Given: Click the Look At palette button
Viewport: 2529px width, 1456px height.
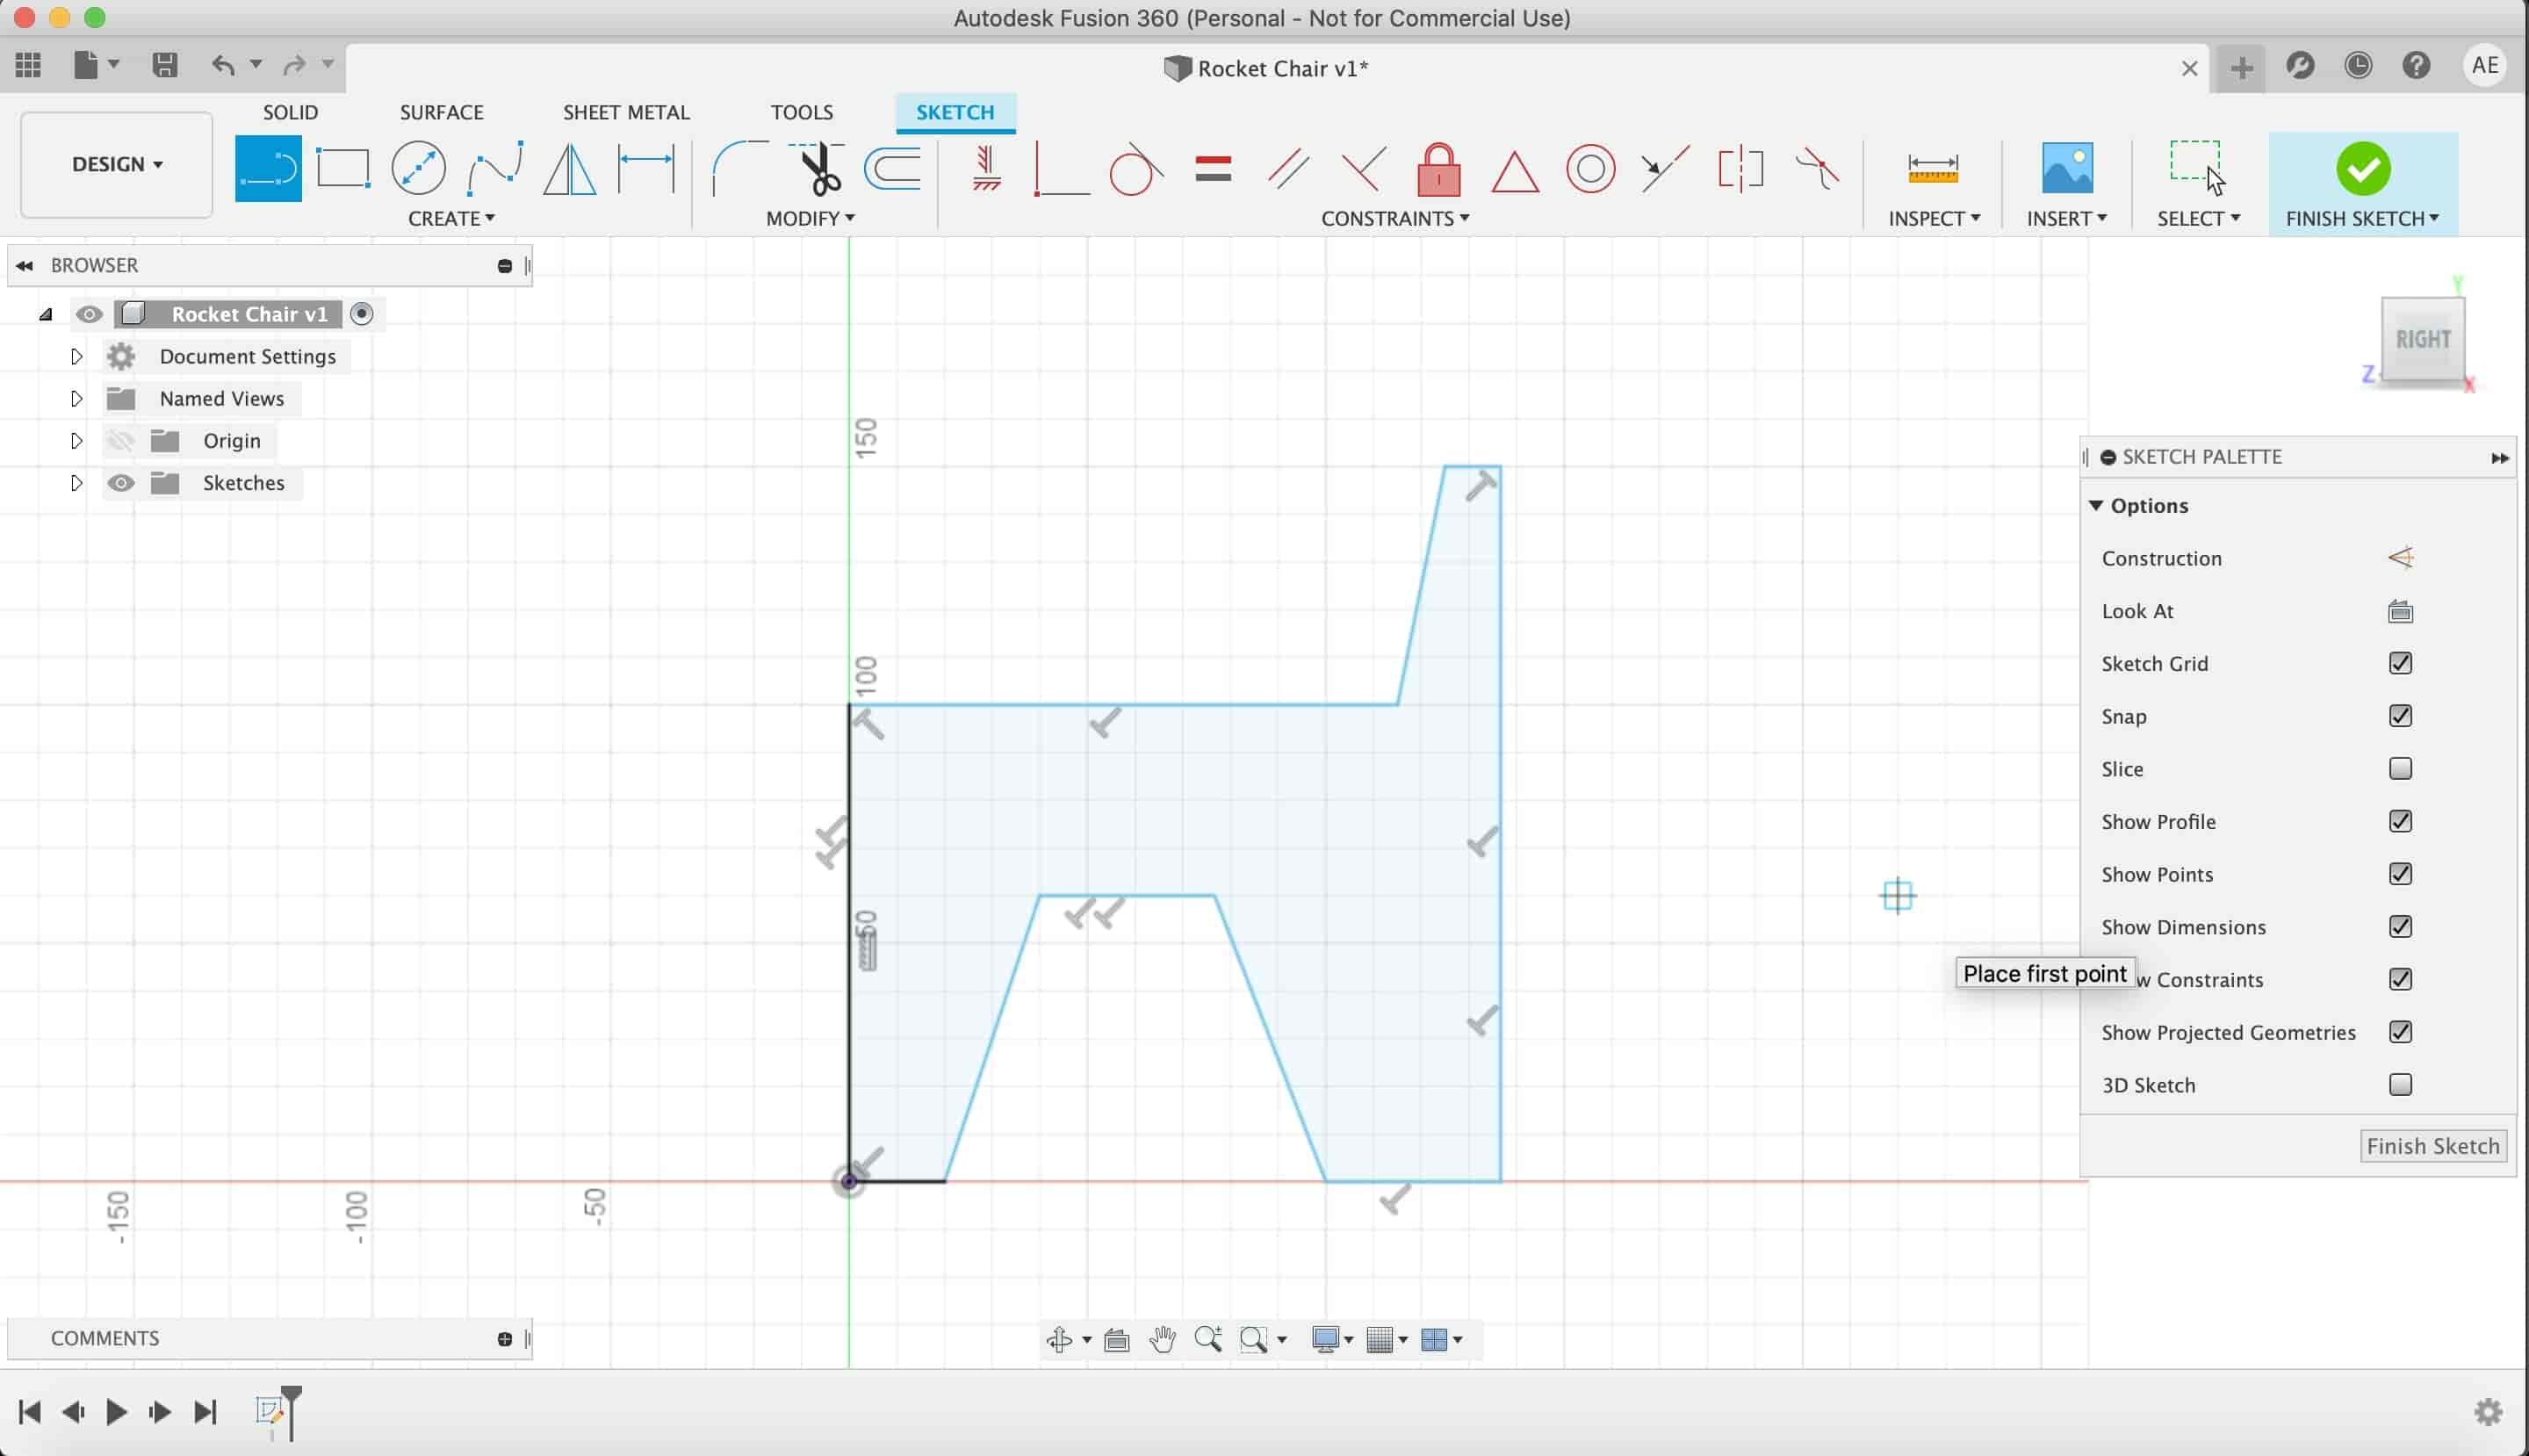Looking at the screenshot, I should (2400, 611).
